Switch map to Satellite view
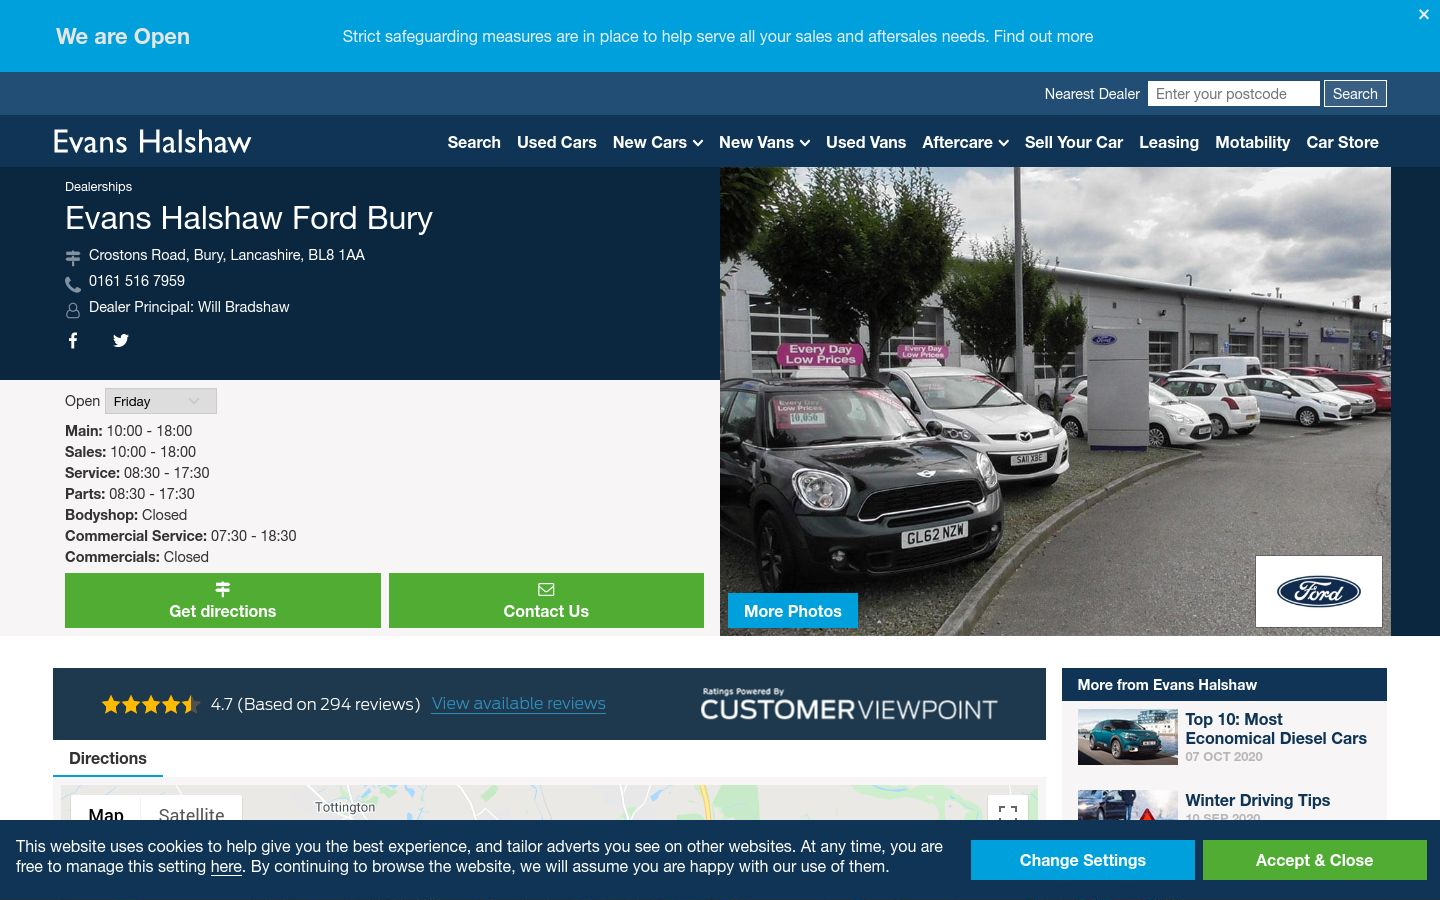The height and width of the screenshot is (900, 1440). pos(191,813)
